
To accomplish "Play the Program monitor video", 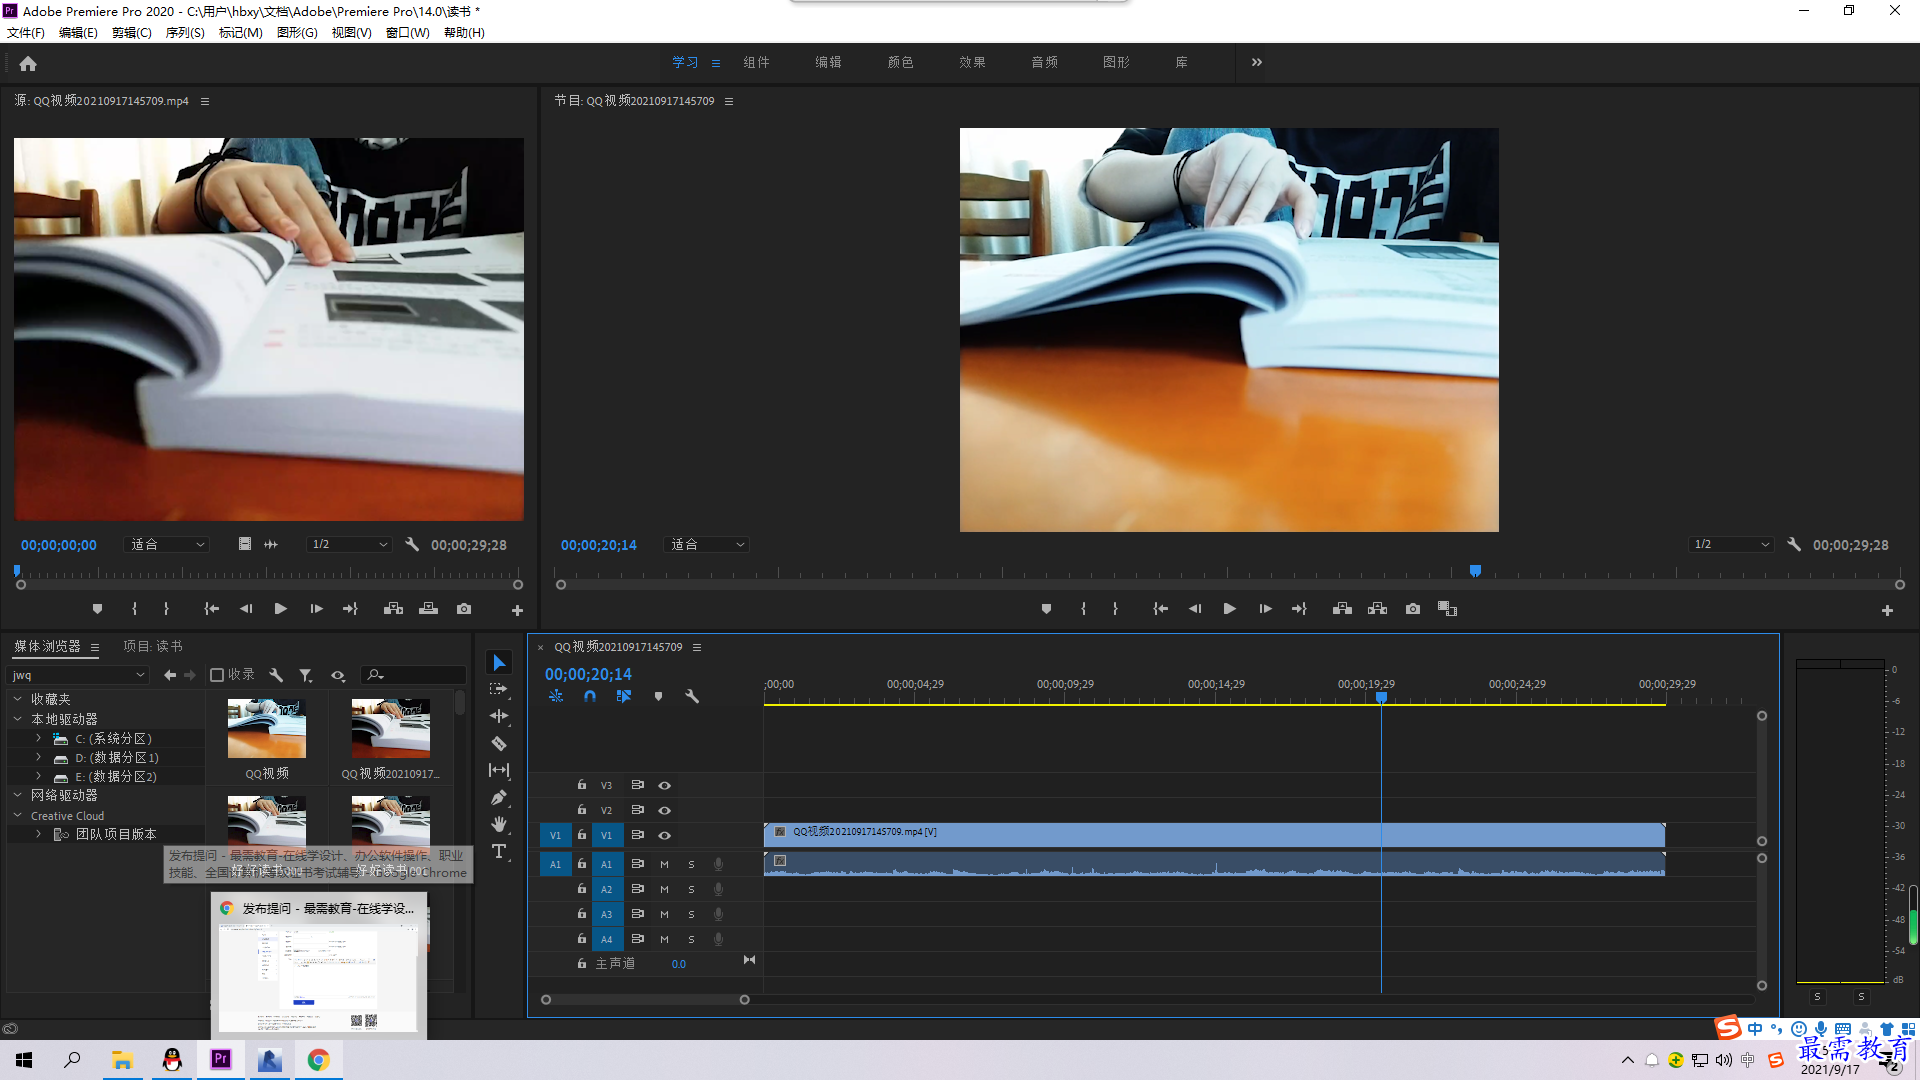I will 1230,609.
